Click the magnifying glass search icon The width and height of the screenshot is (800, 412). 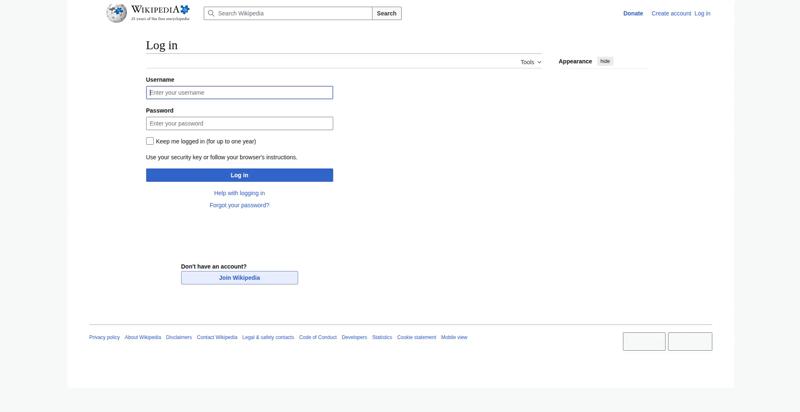point(211,14)
